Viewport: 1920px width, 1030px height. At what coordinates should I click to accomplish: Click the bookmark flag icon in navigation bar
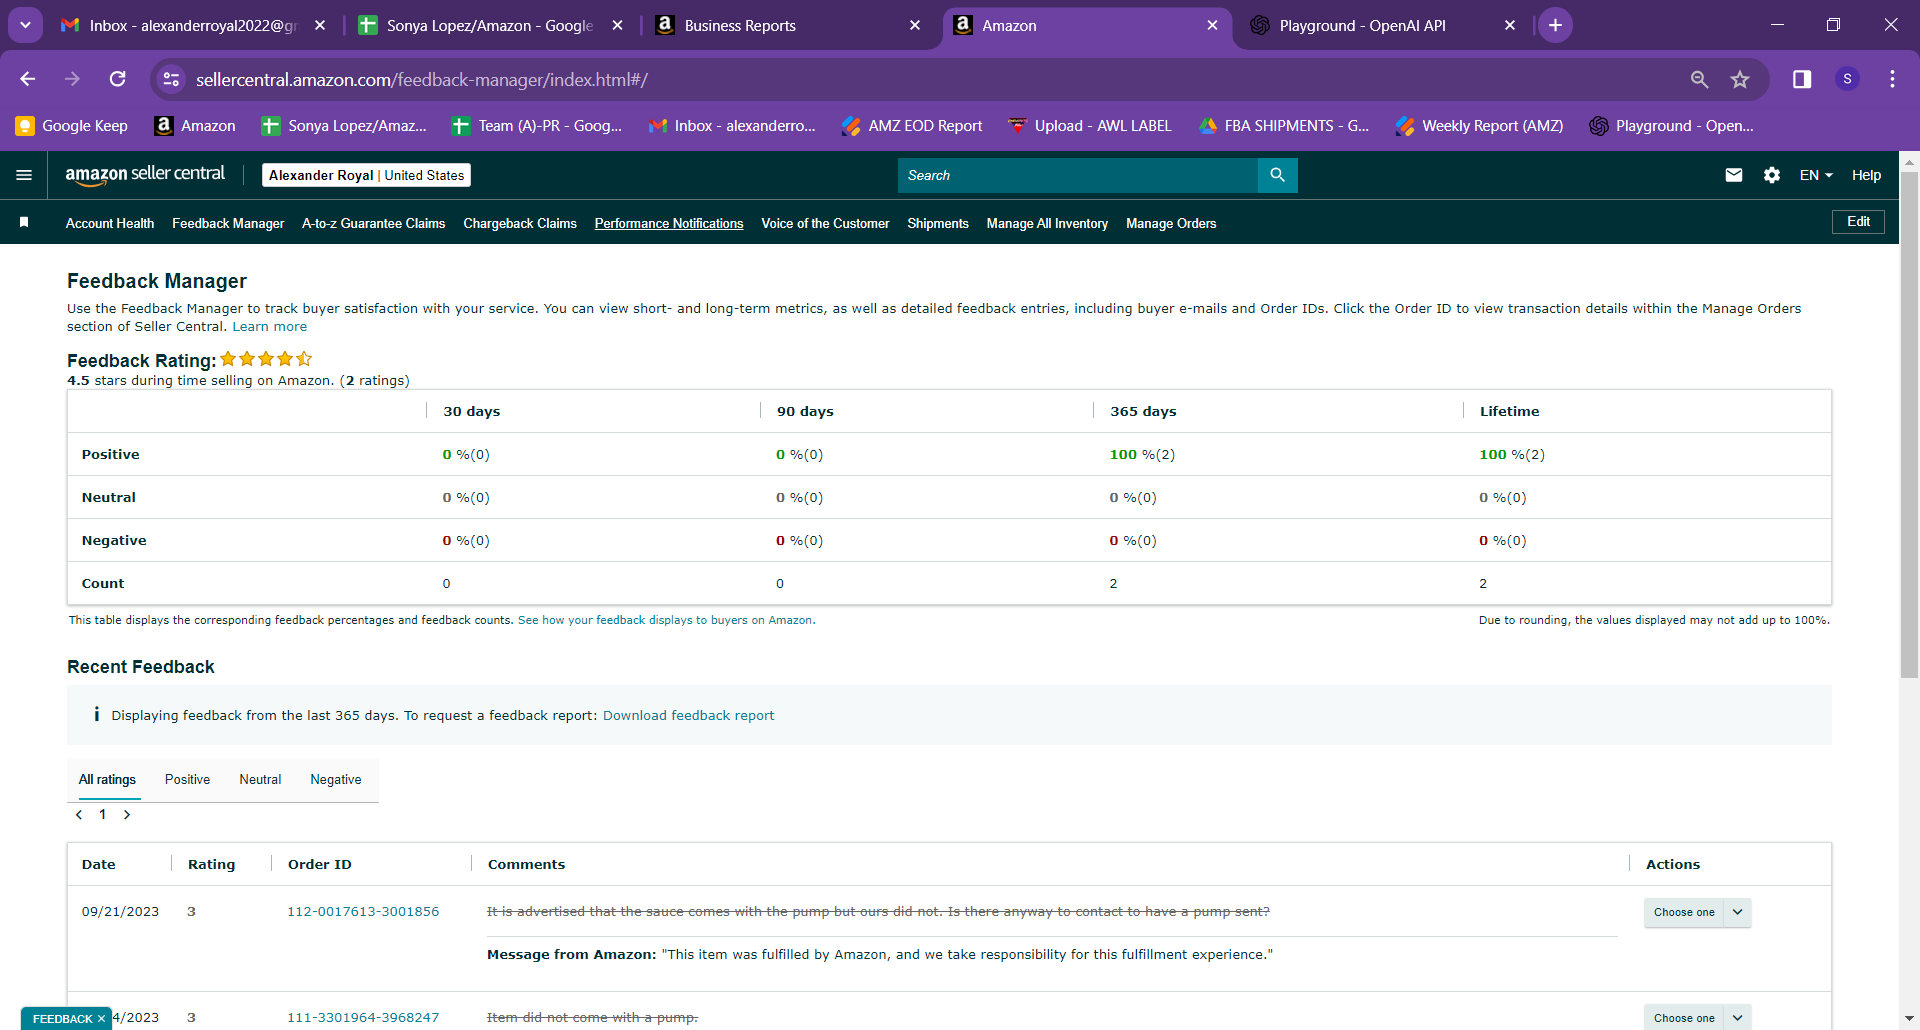(x=24, y=222)
